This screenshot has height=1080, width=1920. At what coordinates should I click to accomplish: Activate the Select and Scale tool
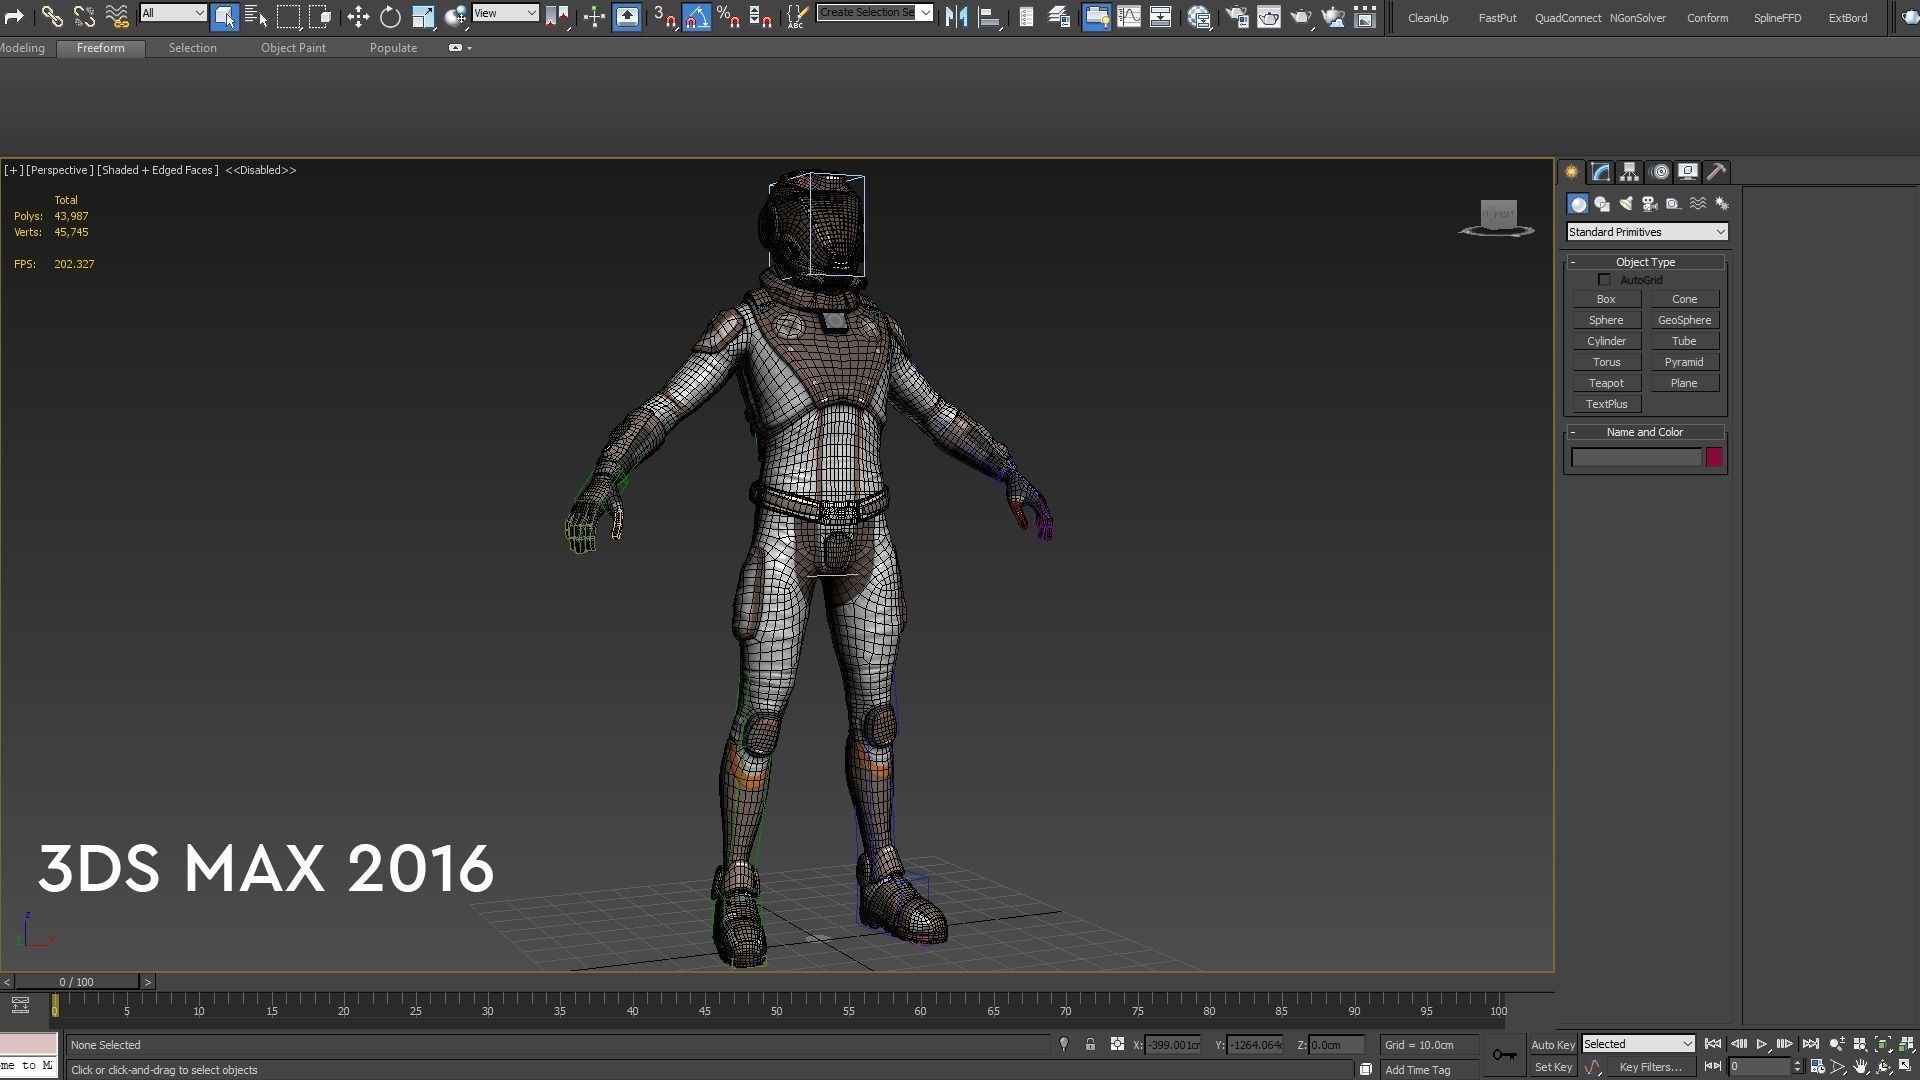423,16
